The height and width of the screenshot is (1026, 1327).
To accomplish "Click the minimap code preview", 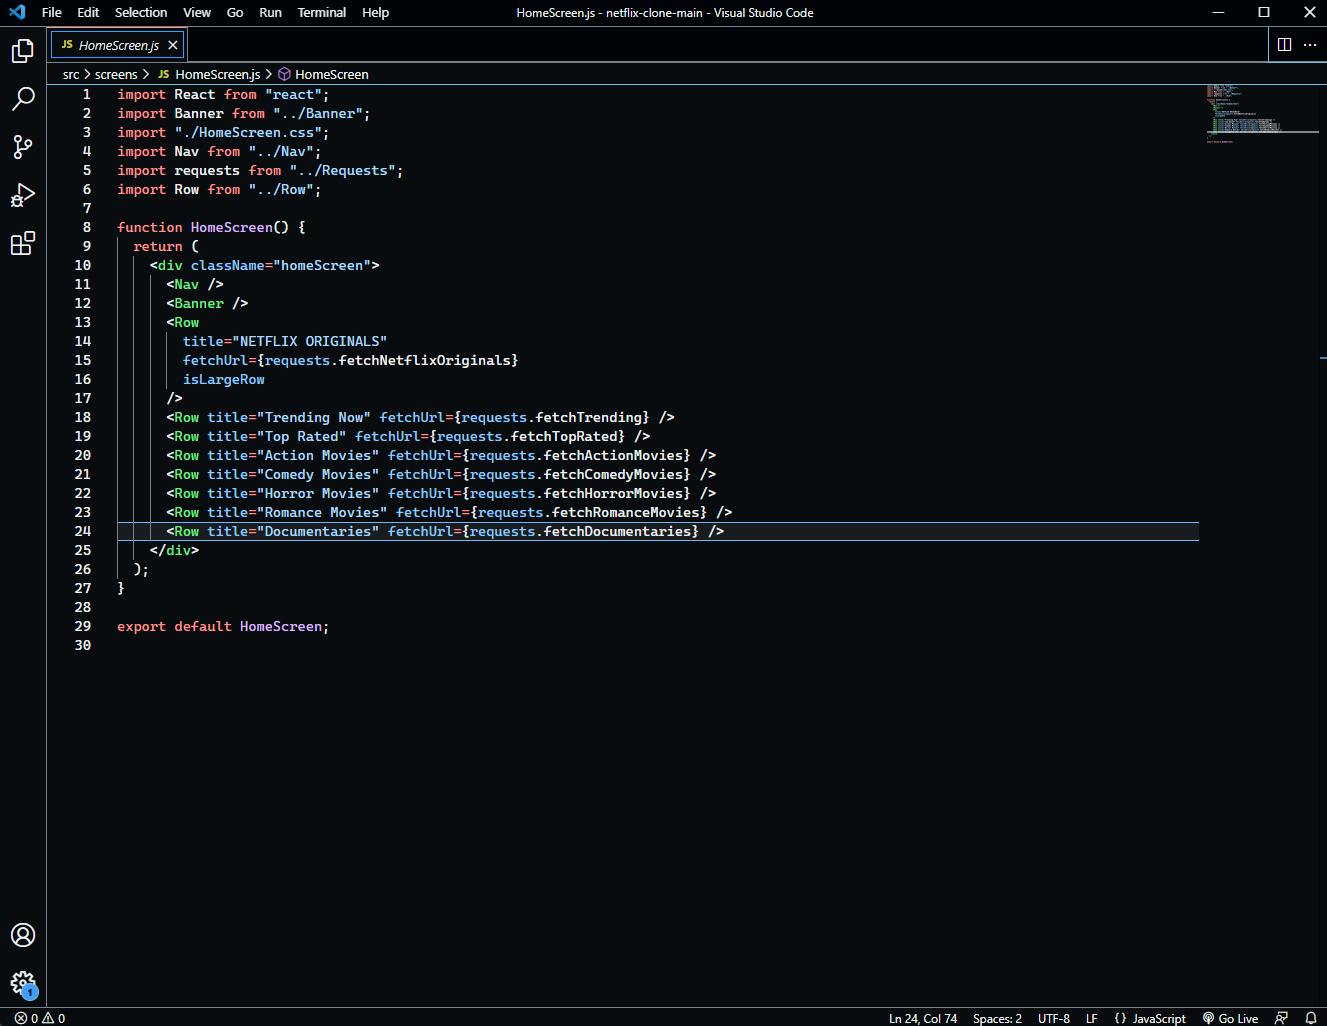I will [1262, 113].
